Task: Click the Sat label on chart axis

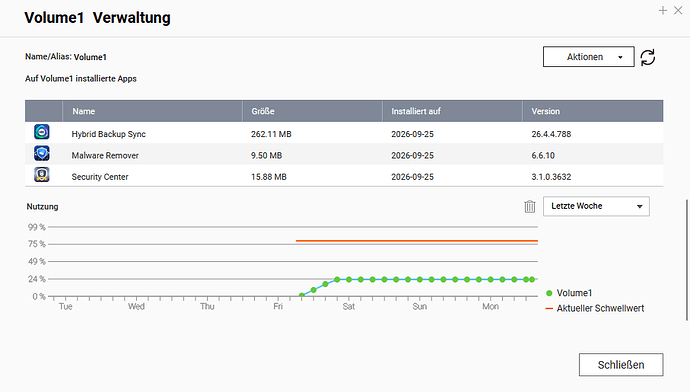Action: (x=349, y=306)
